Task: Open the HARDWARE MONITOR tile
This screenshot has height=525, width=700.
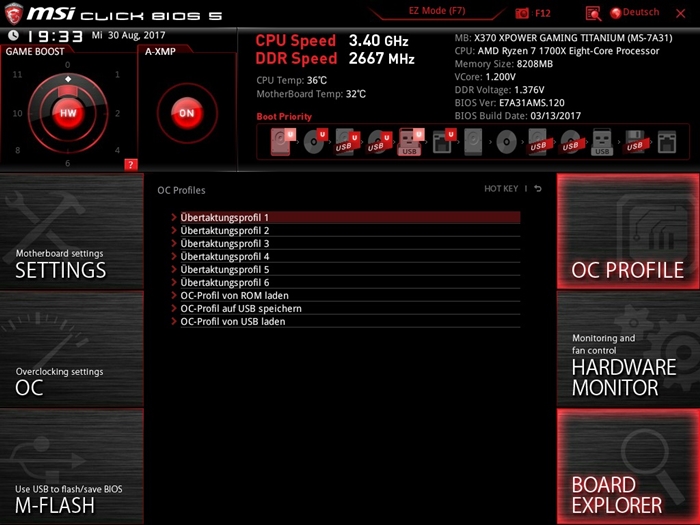Action: click(x=628, y=349)
